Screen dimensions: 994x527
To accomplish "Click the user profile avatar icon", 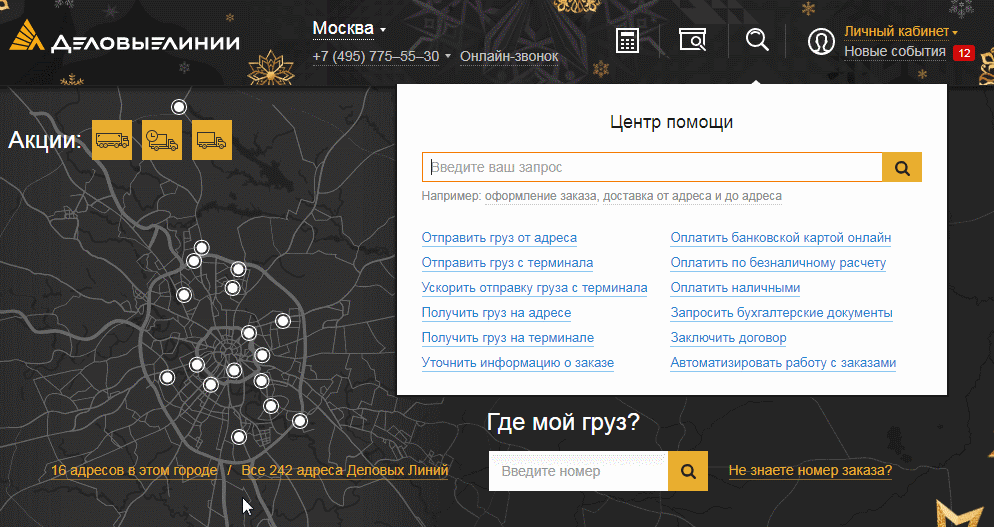I will click(x=821, y=42).
